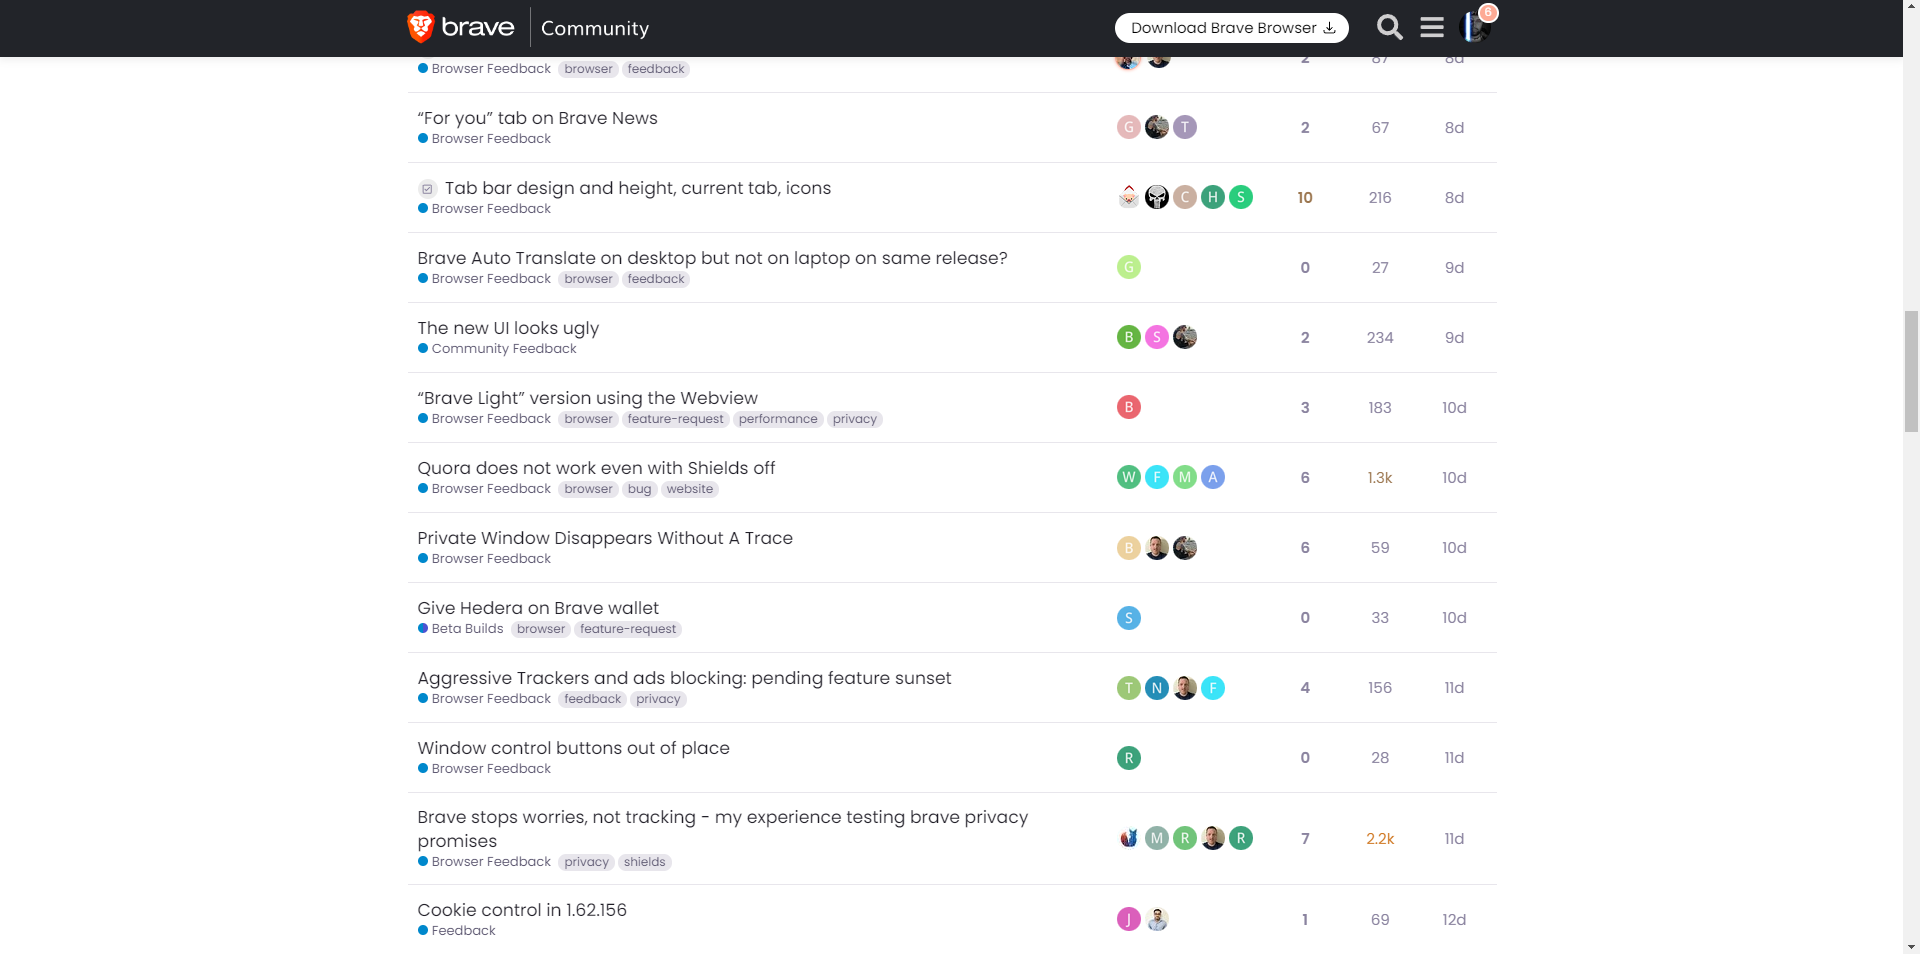Click the B avatar in the Brave Light row

1128,407
